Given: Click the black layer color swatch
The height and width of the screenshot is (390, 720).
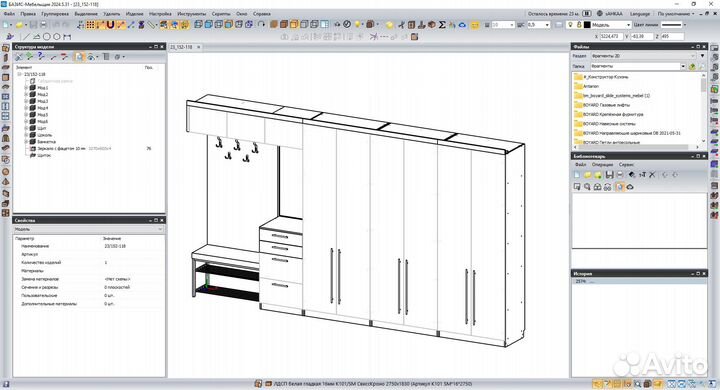Looking at the screenshot, I should 587,25.
